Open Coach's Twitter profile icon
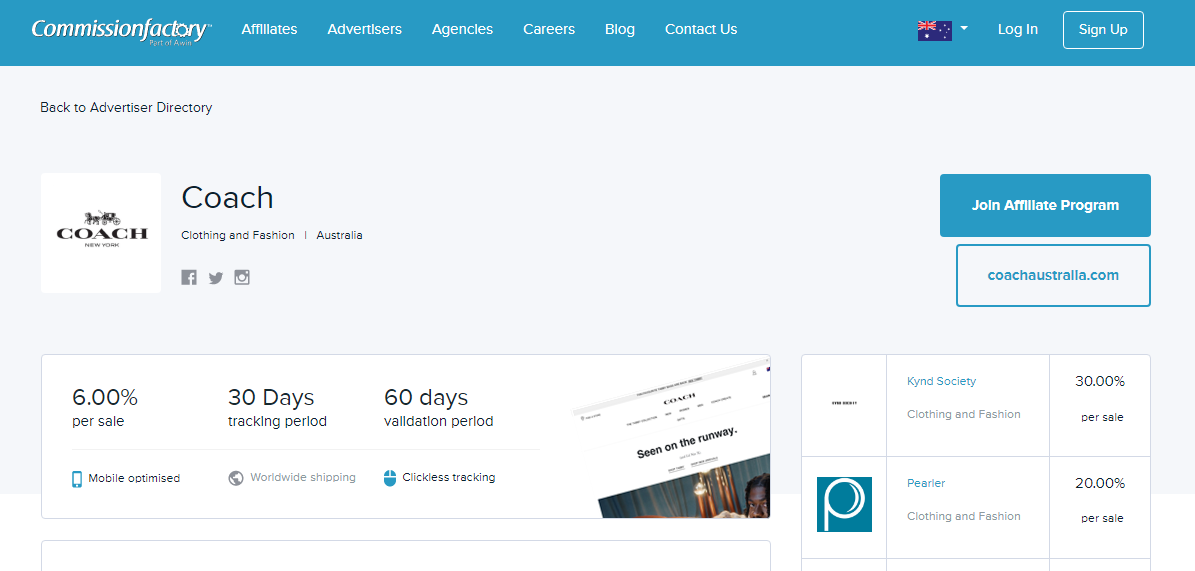The image size is (1195, 571). (216, 278)
